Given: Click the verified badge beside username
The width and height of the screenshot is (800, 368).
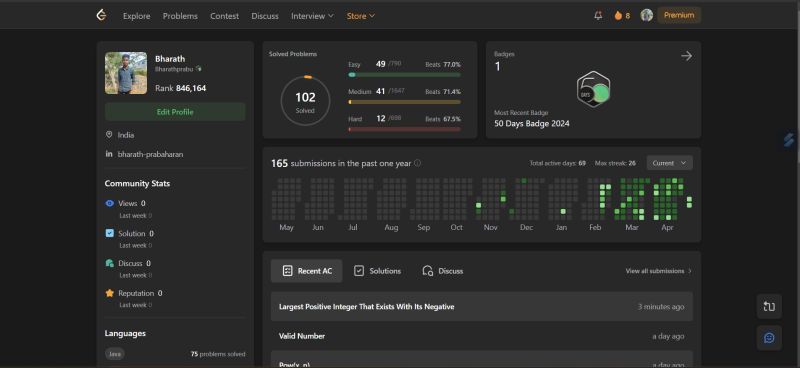Looking at the screenshot, I should coord(198,69).
